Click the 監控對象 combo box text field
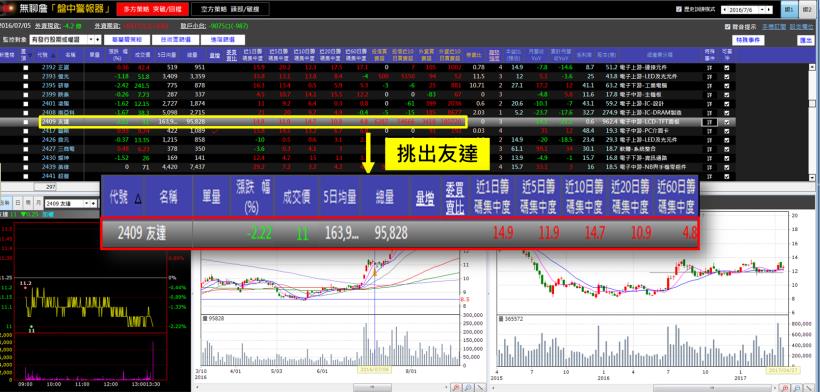The height and width of the screenshot is (392, 820). tap(58, 39)
